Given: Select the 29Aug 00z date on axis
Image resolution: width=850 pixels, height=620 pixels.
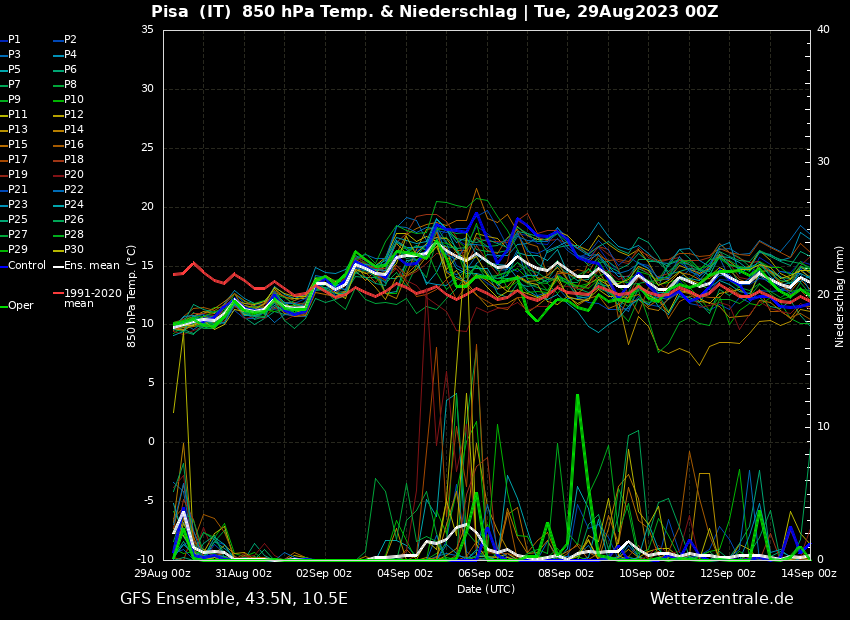Looking at the screenshot, I should tap(163, 574).
